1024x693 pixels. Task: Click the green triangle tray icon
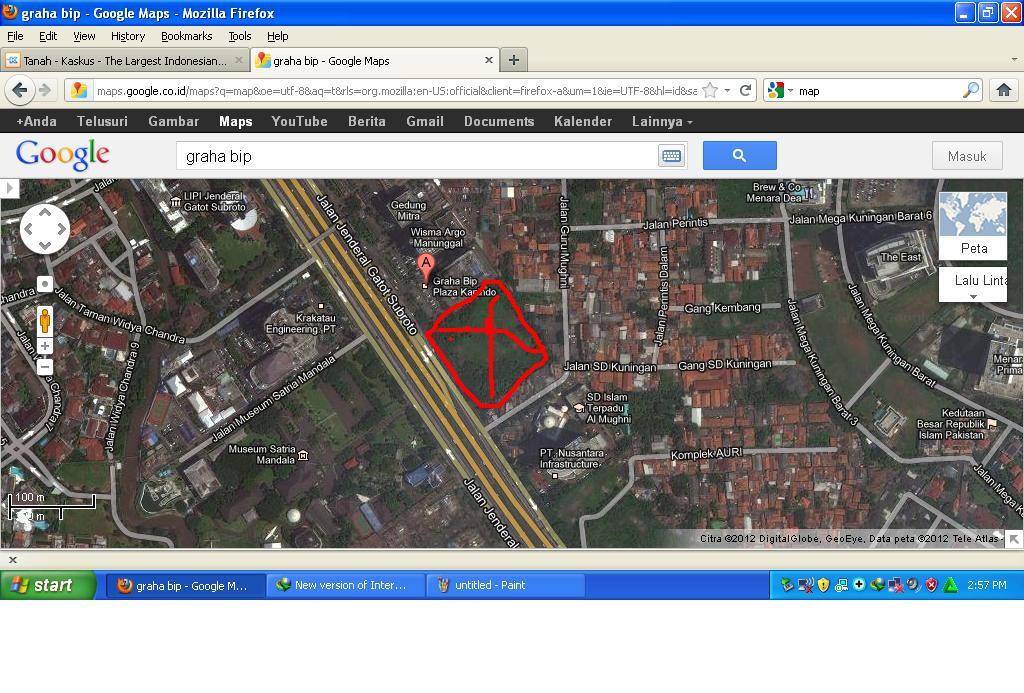point(951,585)
